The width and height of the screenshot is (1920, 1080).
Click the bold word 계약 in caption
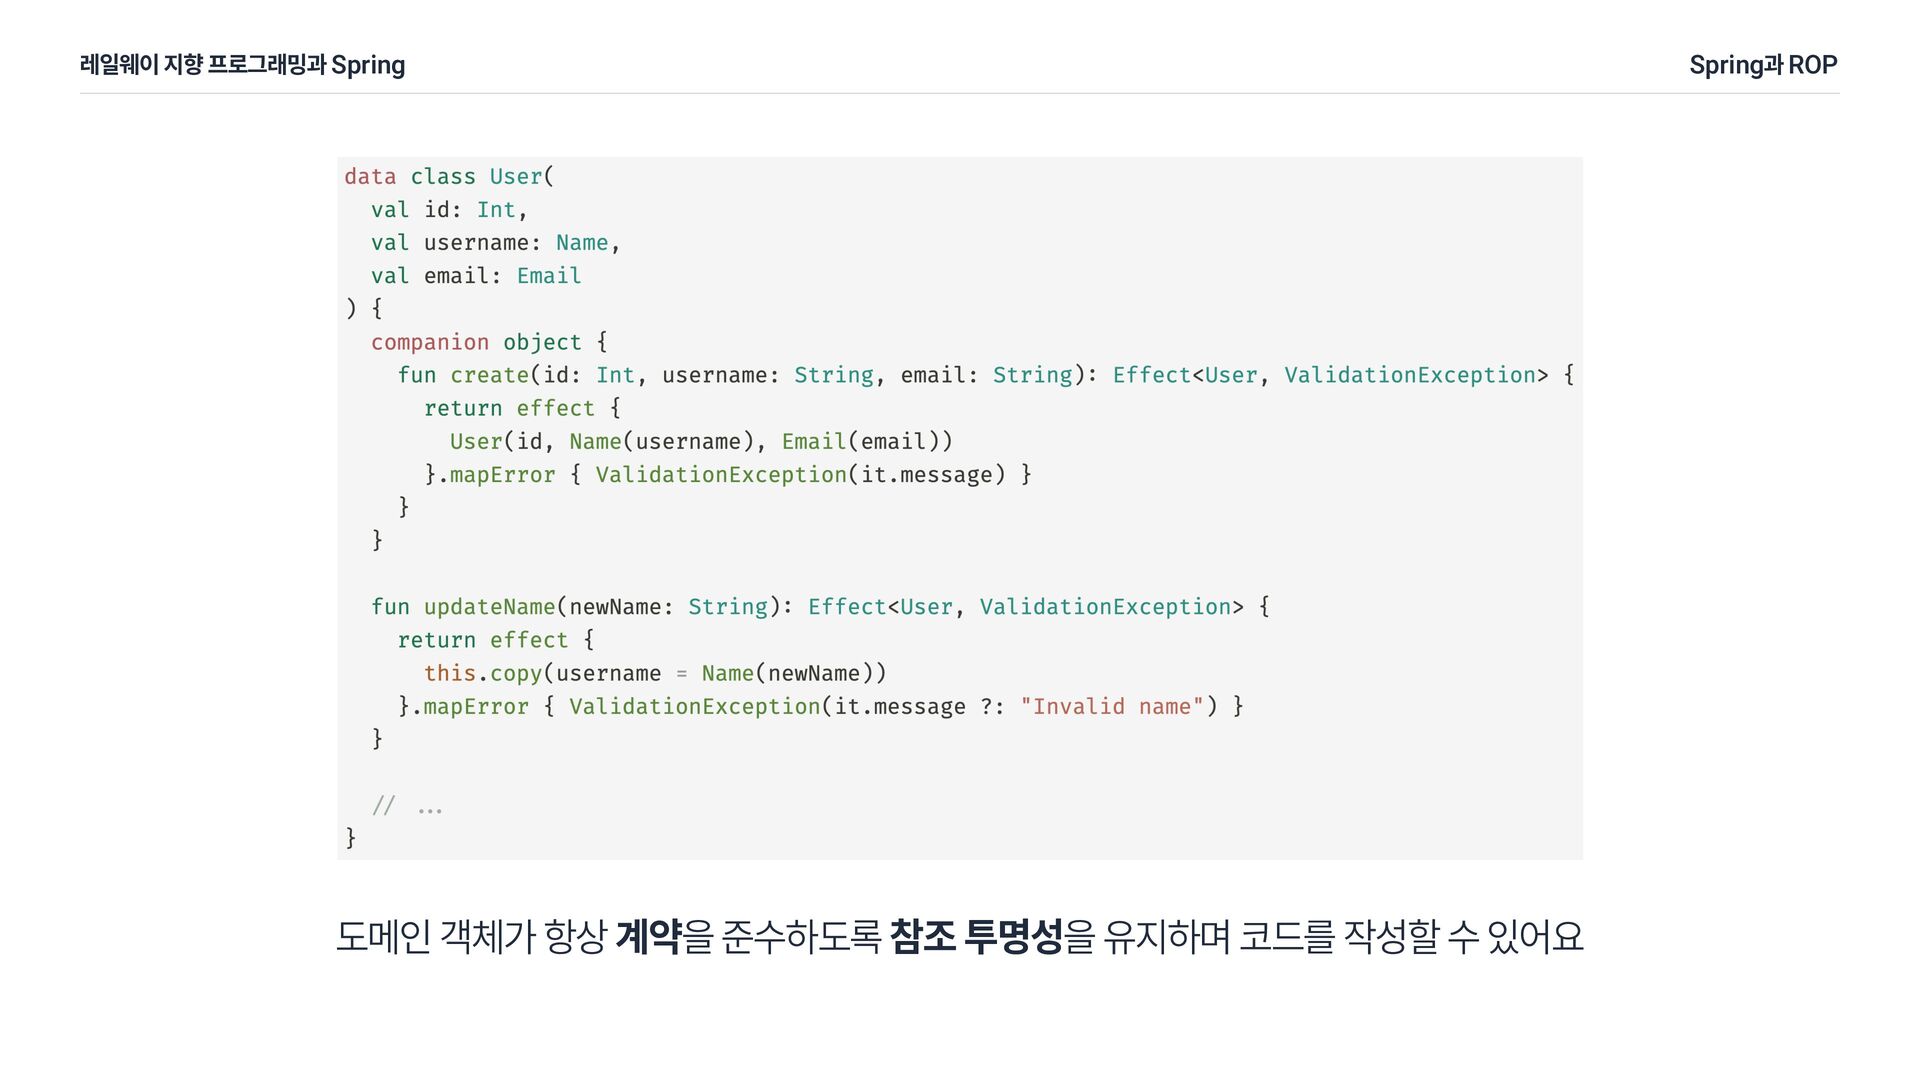tap(648, 937)
